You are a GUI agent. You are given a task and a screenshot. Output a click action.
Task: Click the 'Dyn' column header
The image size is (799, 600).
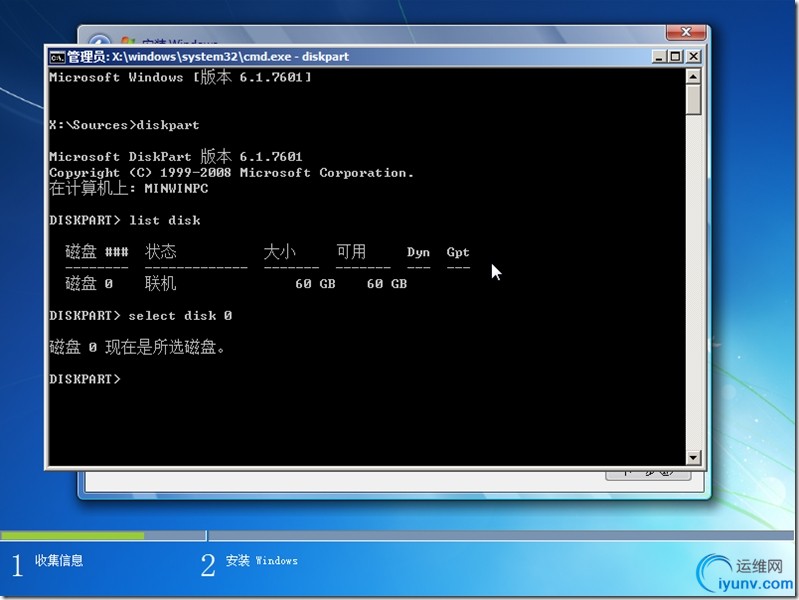(418, 252)
